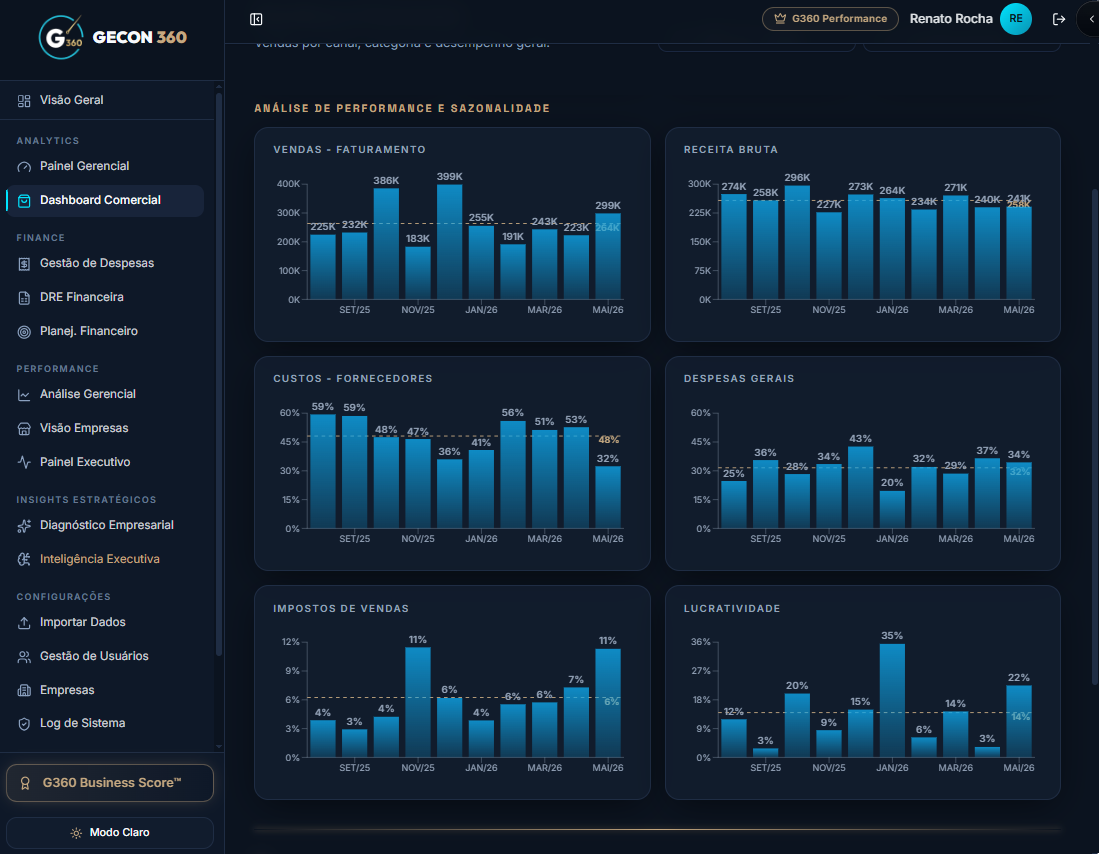Open G360 Business Score button
Viewport: 1099px width, 854px height.
pyautogui.click(x=110, y=783)
